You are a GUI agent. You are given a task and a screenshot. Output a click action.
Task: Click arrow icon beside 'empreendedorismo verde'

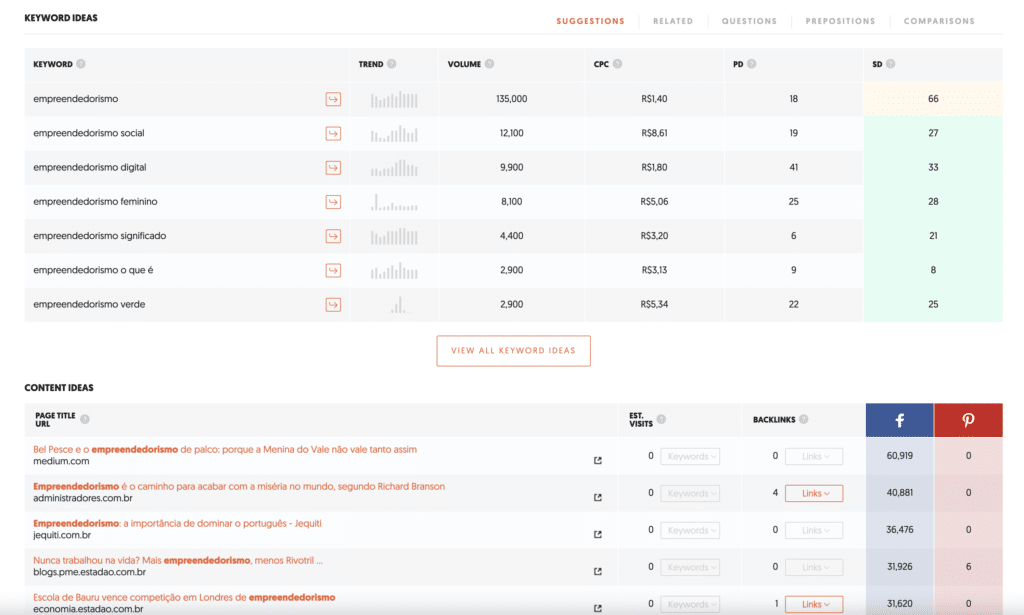(x=333, y=304)
